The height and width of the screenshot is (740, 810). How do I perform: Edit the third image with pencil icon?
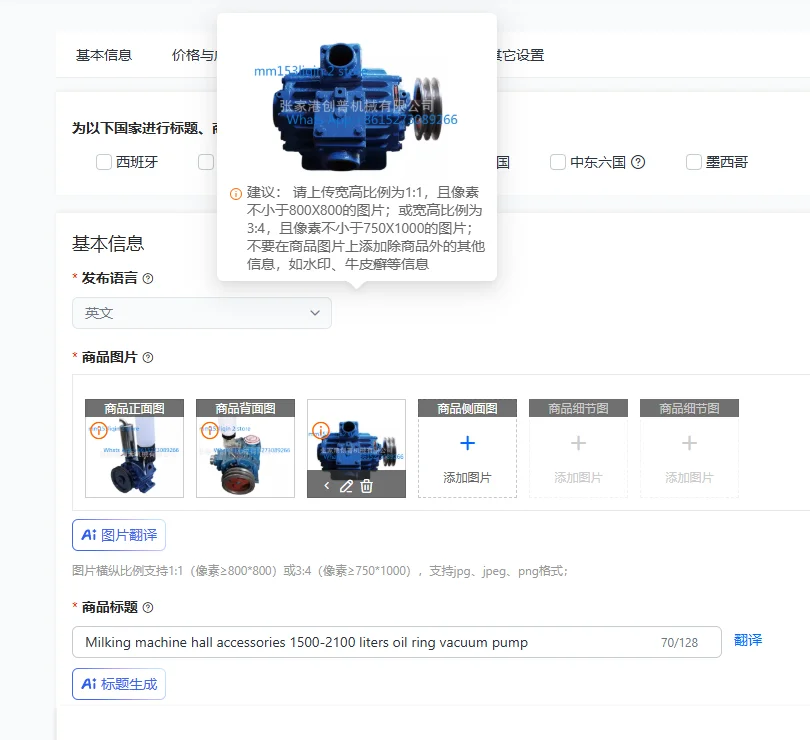[x=346, y=486]
